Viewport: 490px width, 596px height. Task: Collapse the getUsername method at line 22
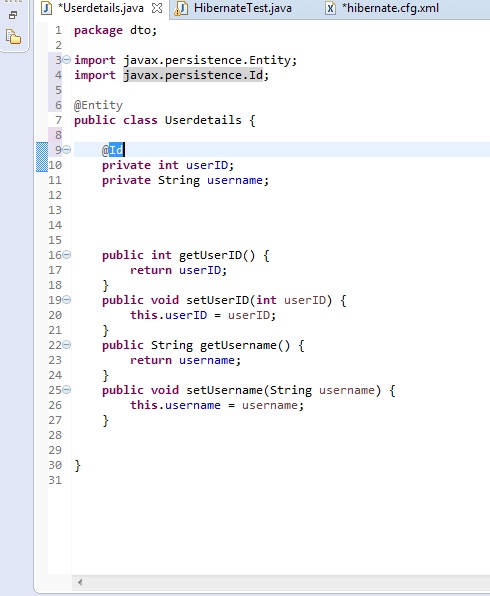pyautogui.click(x=67, y=344)
